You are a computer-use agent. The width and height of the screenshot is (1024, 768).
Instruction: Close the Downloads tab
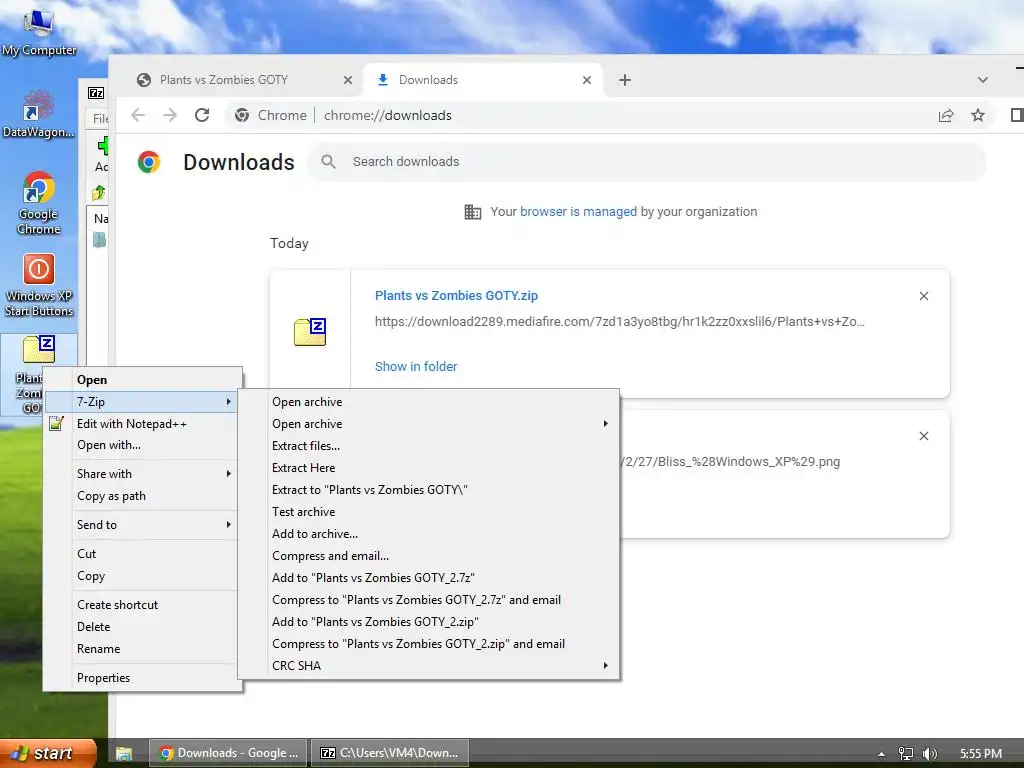pyautogui.click(x=586, y=80)
